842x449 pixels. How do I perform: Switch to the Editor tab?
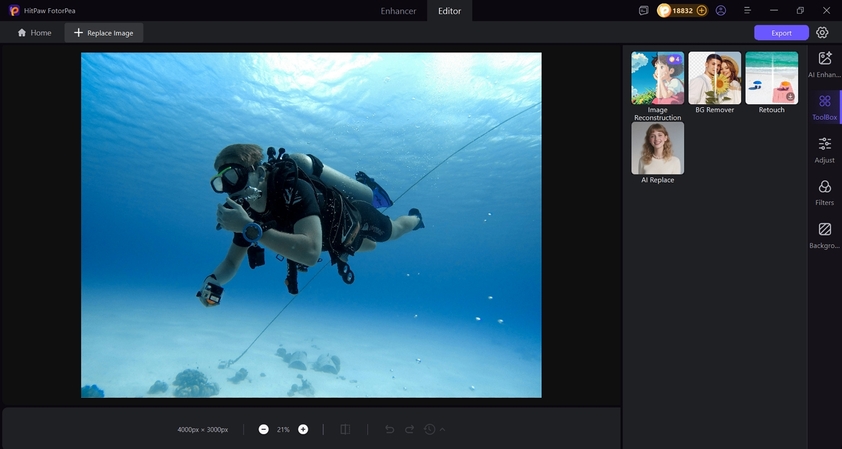click(x=450, y=10)
